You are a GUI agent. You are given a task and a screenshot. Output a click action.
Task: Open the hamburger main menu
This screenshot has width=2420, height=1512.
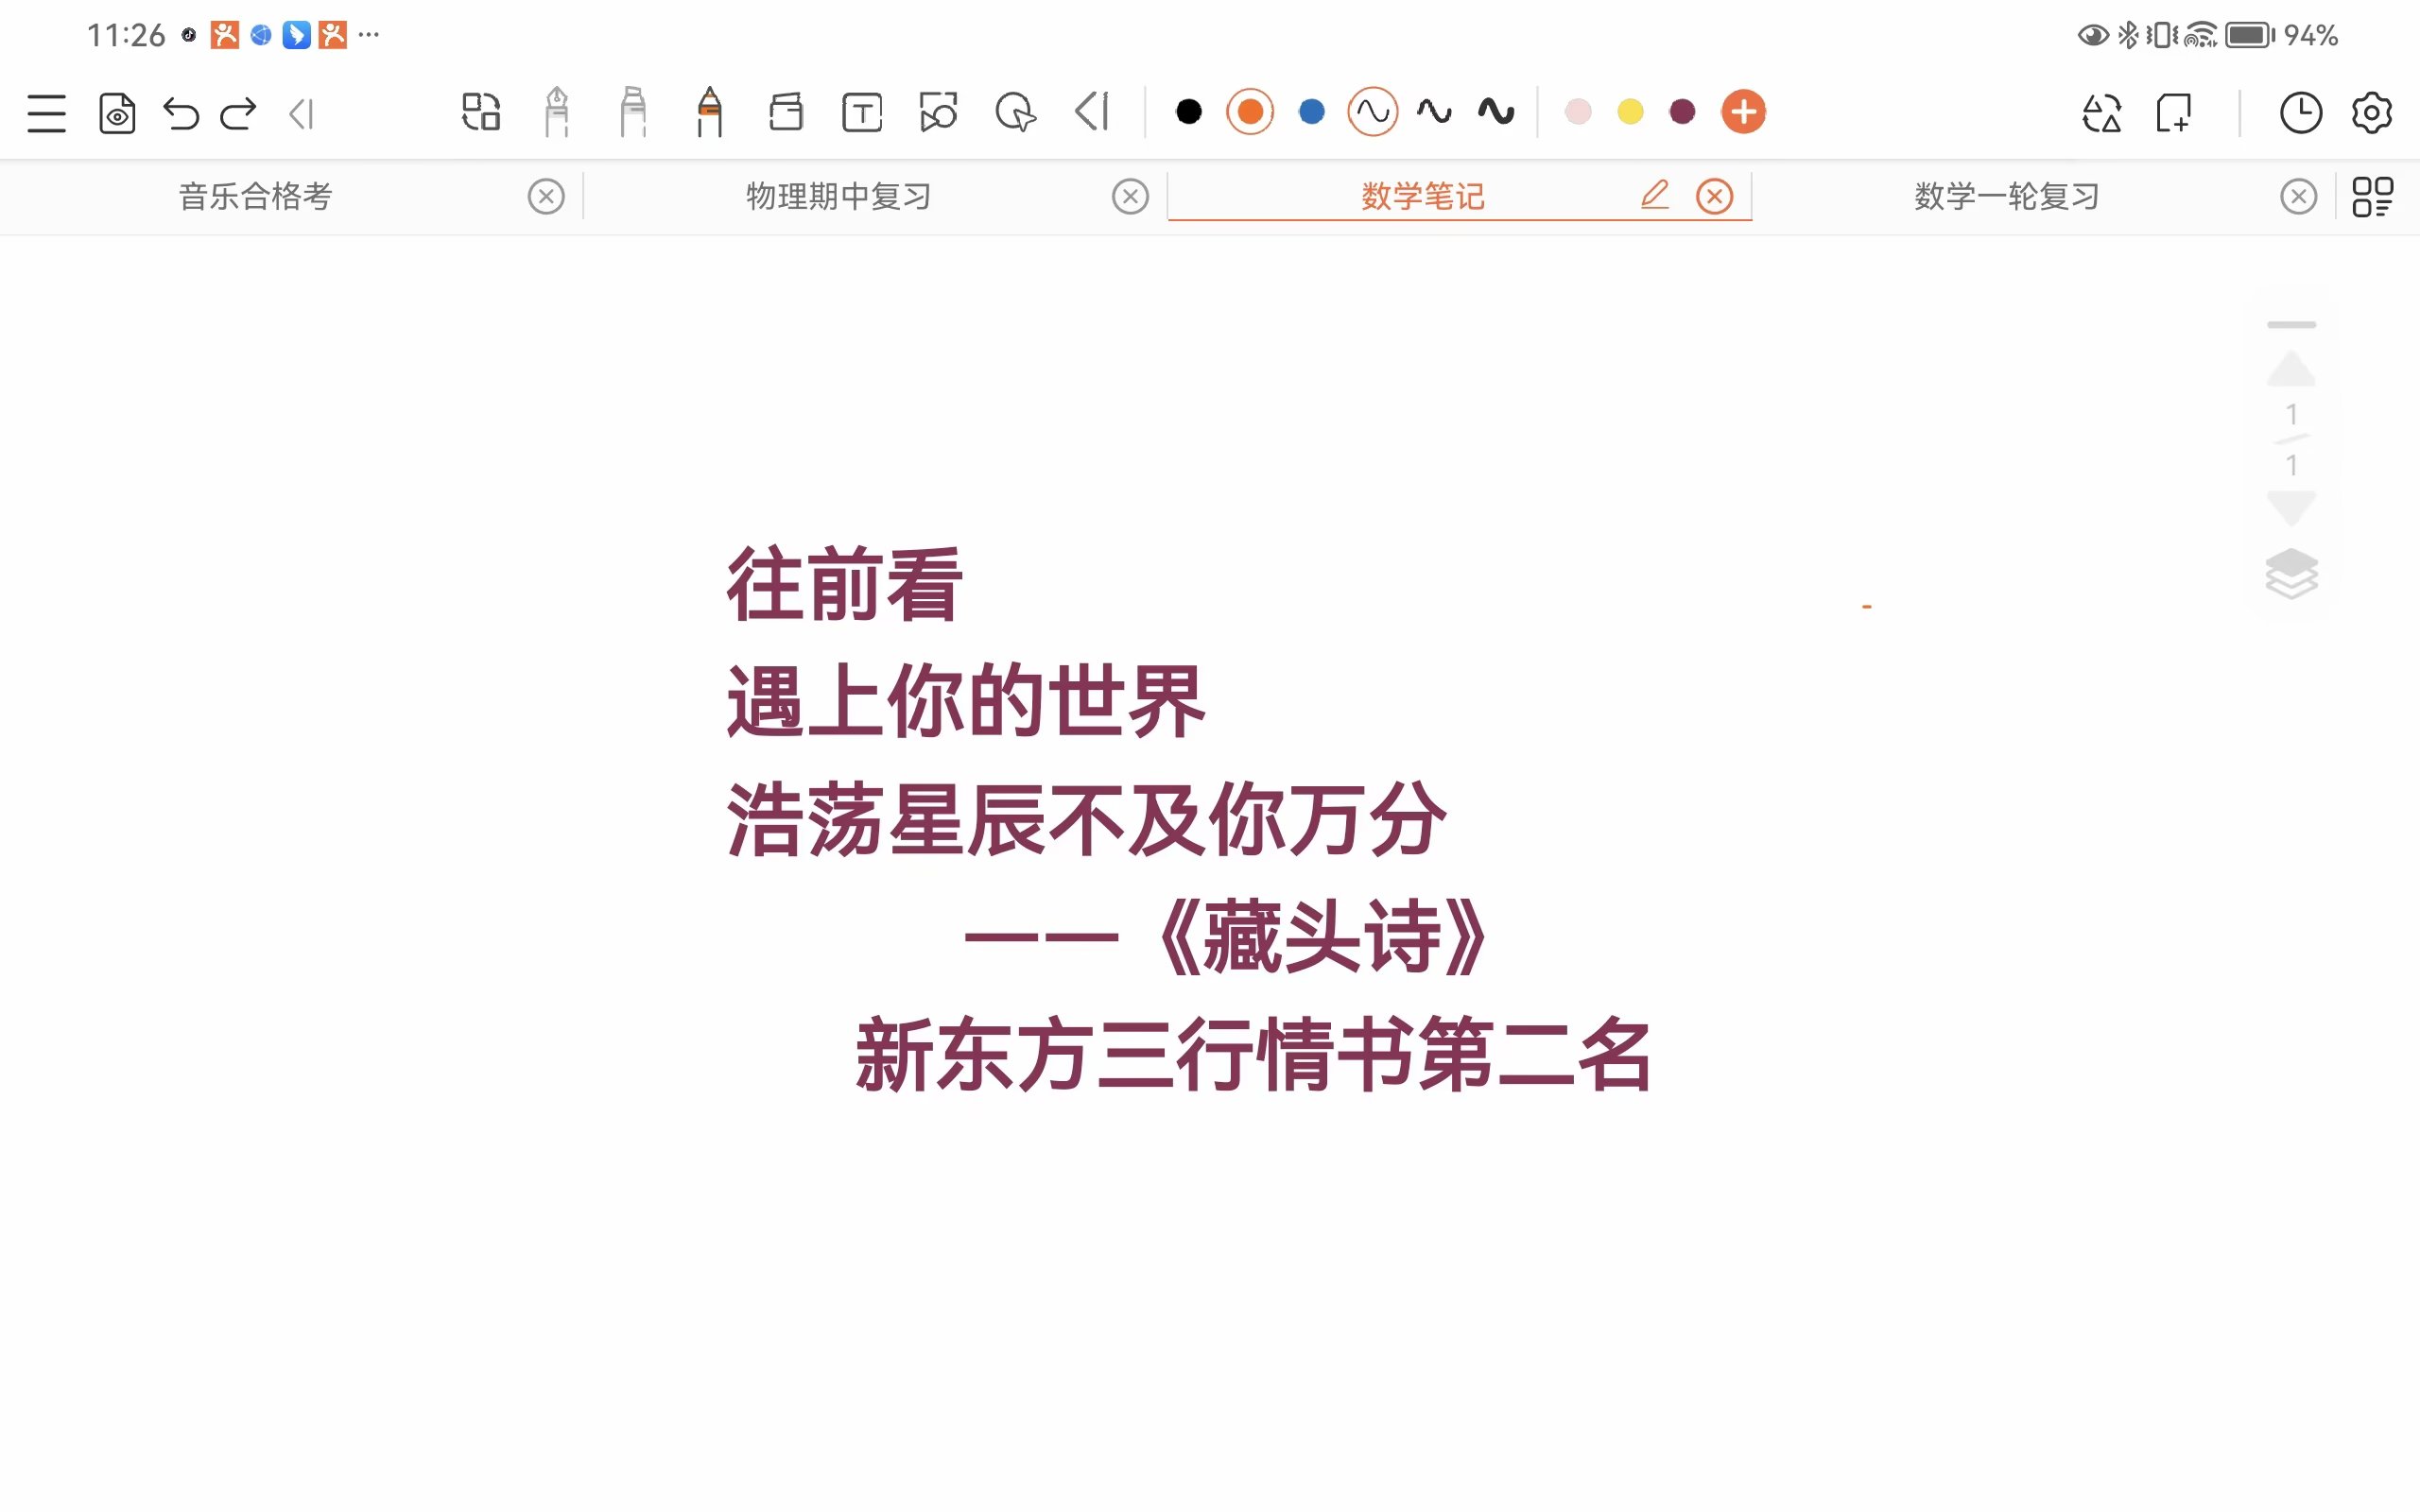point(46,113)
